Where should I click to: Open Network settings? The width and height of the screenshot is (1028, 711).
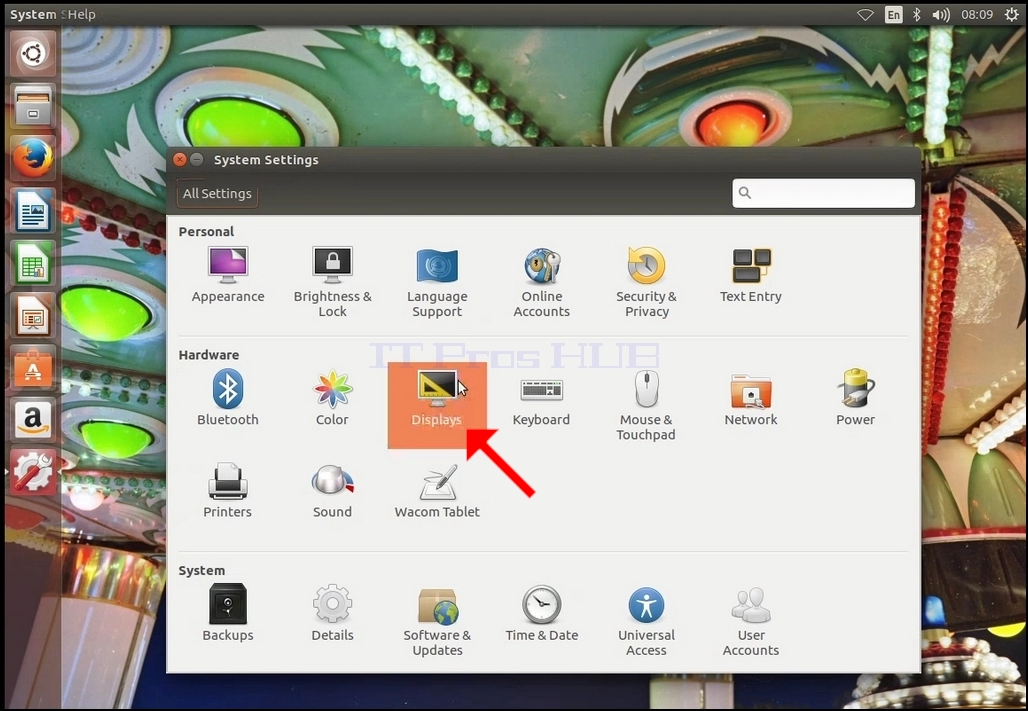pos(751,397)
